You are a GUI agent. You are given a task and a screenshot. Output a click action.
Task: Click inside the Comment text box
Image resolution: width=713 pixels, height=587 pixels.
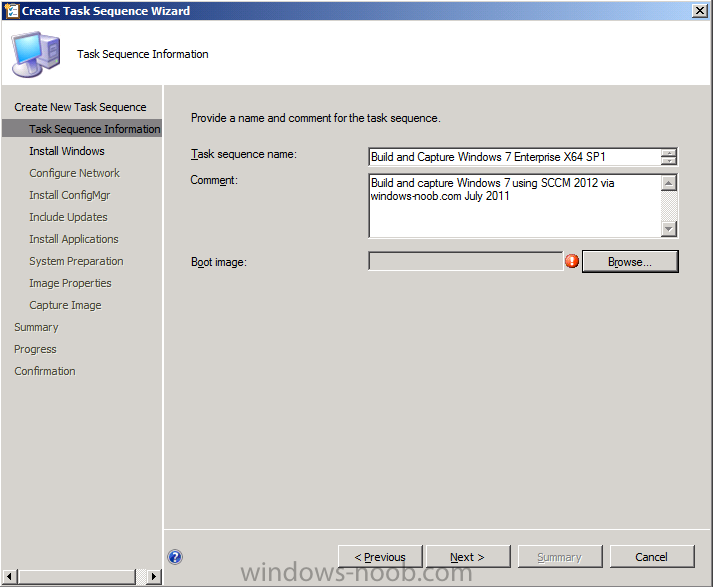click(x=514, y=206)
